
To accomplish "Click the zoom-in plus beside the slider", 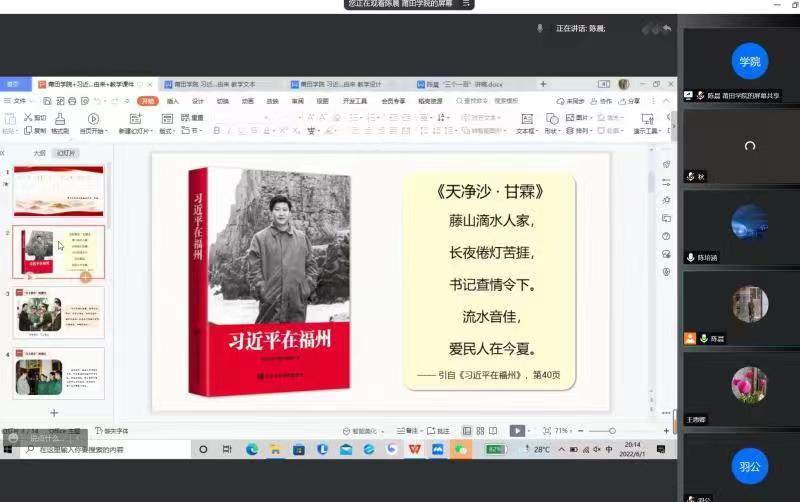I will [666, 431].
